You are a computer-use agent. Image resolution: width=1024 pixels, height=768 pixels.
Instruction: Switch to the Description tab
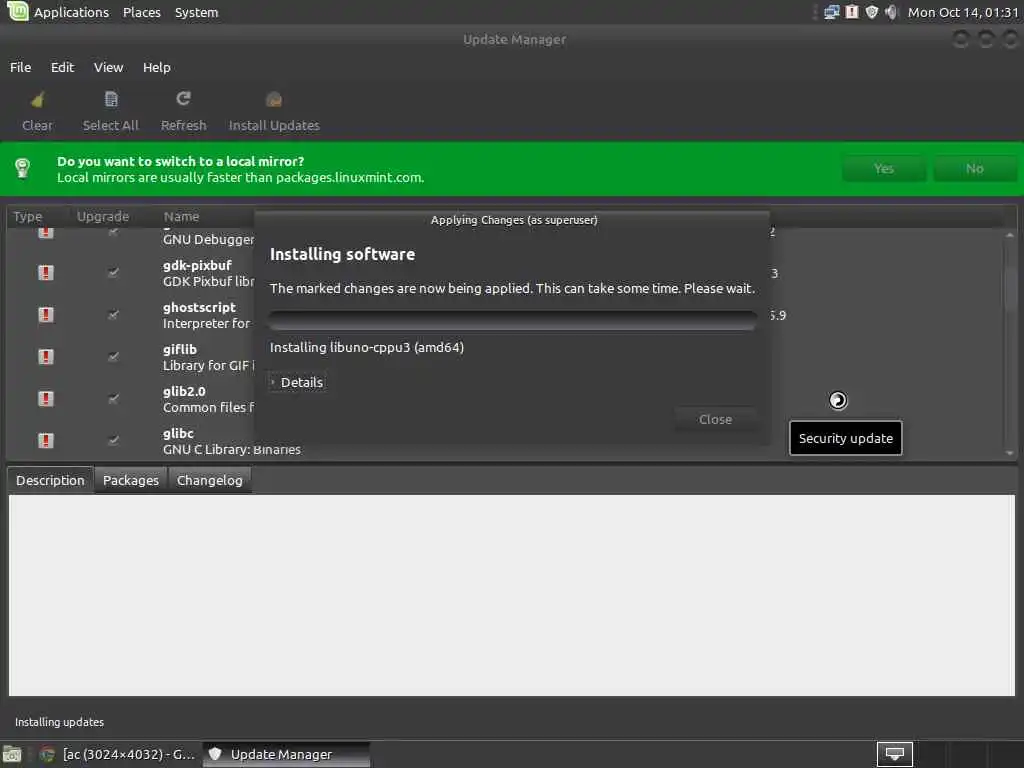coord(50,480)
